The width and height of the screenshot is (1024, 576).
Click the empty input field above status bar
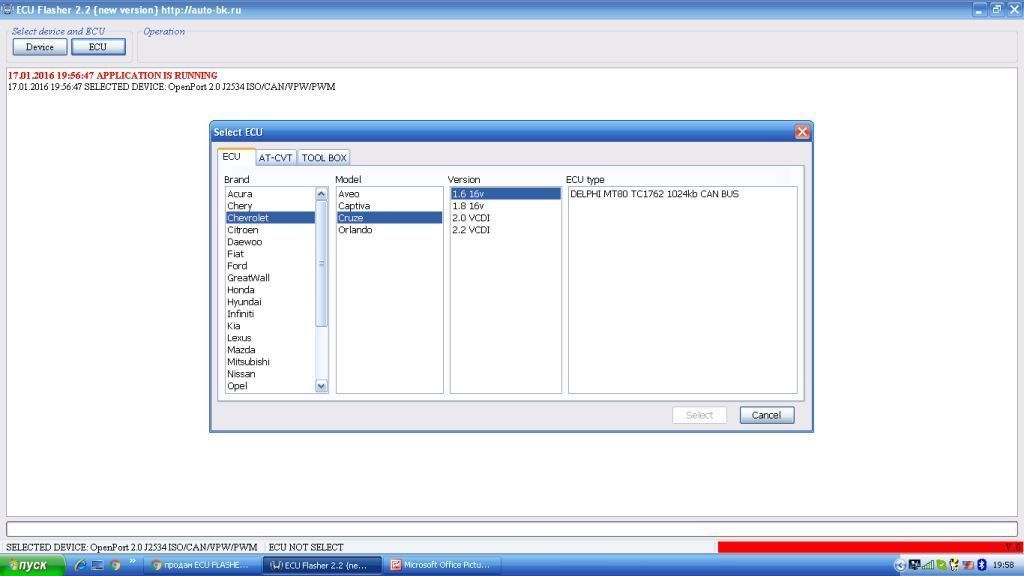[x=512, y=529]
